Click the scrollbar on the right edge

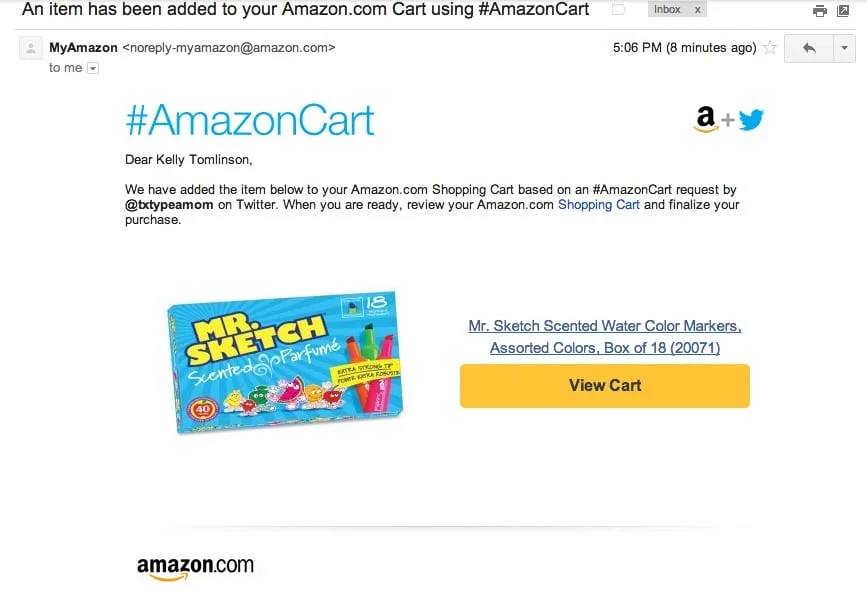point(861,300)
